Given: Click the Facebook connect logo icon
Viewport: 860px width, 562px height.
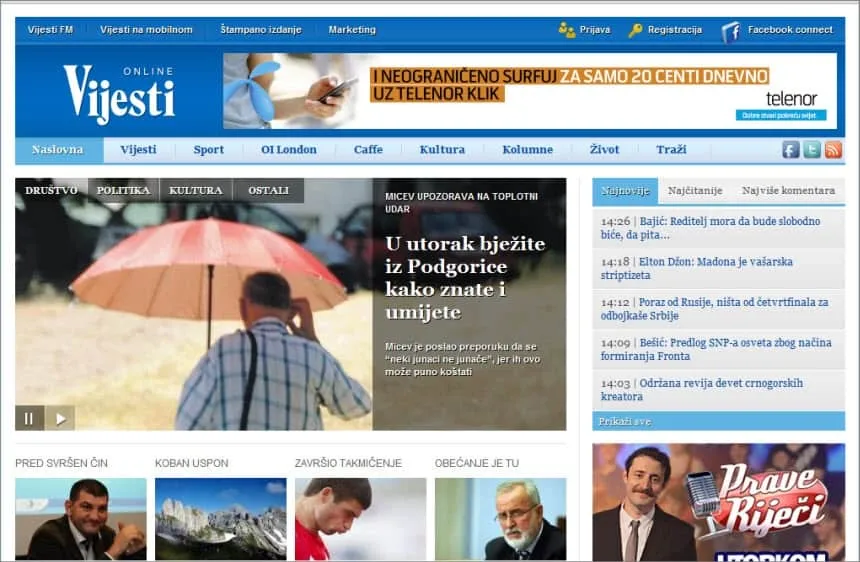Looking at the screenshot, I should pos(731,31).
